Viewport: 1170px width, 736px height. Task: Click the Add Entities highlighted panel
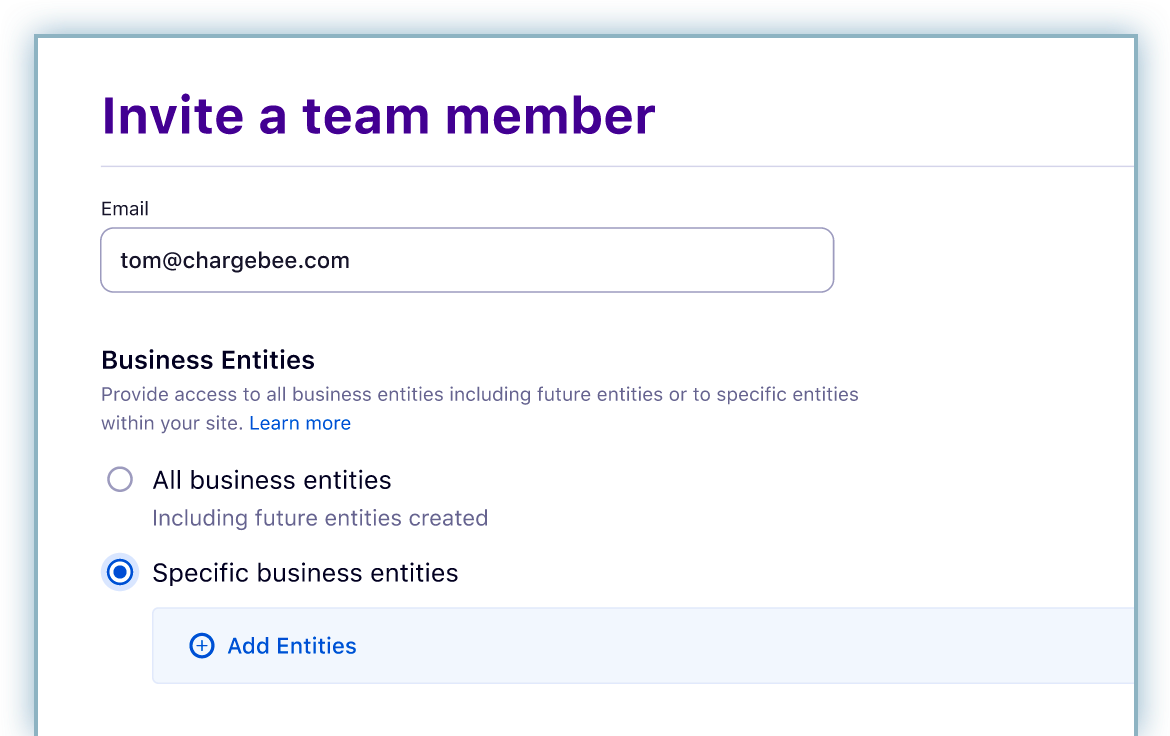coord(640,646)
